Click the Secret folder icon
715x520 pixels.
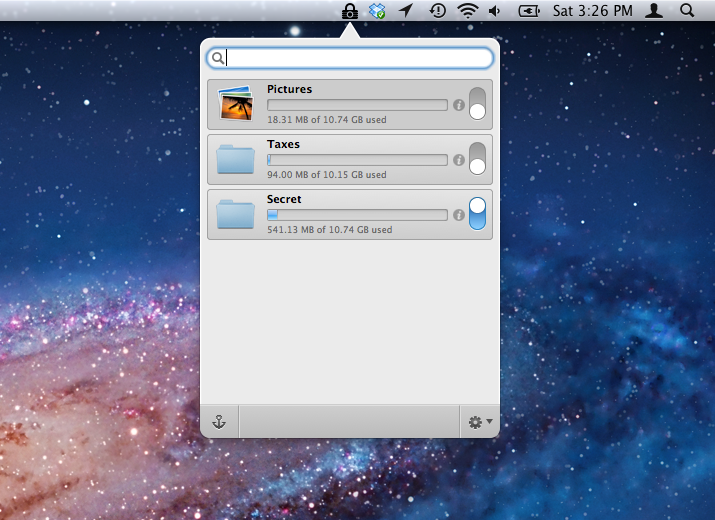coord(235,214)
